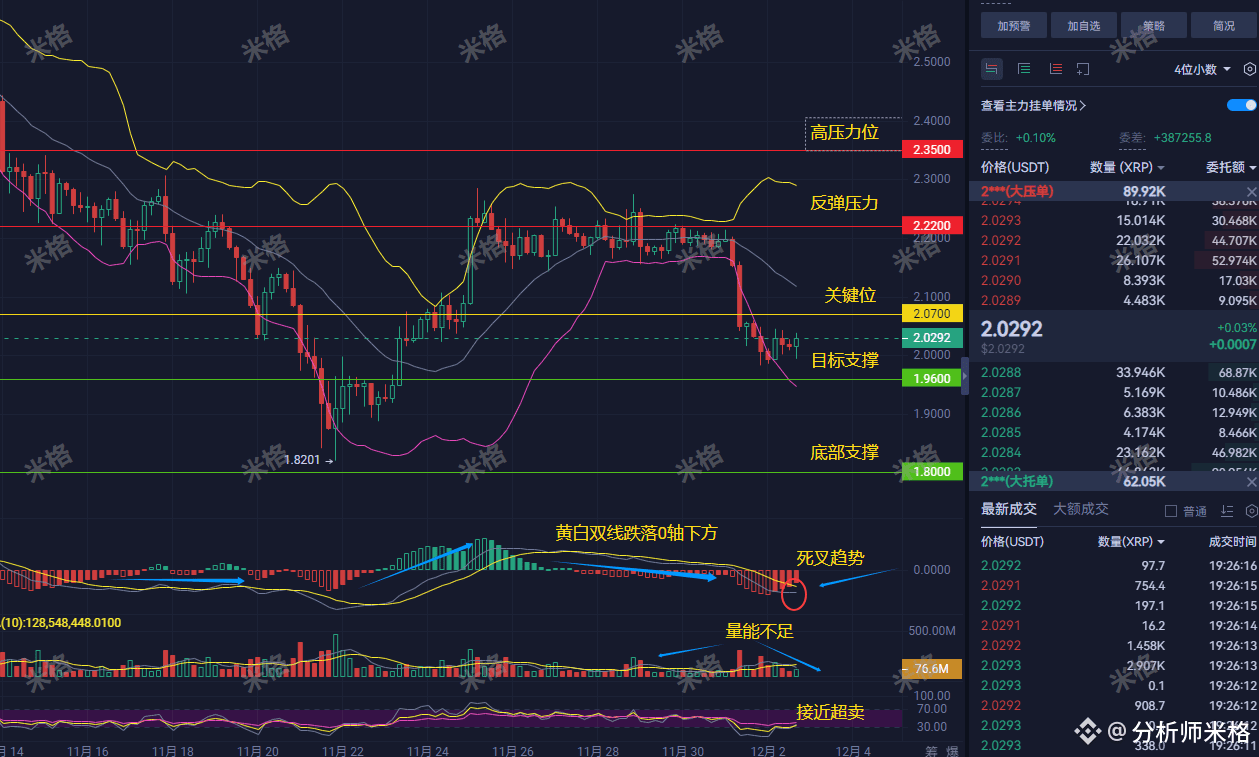Open the trade list settings hexagon icon

[1250, 510]
